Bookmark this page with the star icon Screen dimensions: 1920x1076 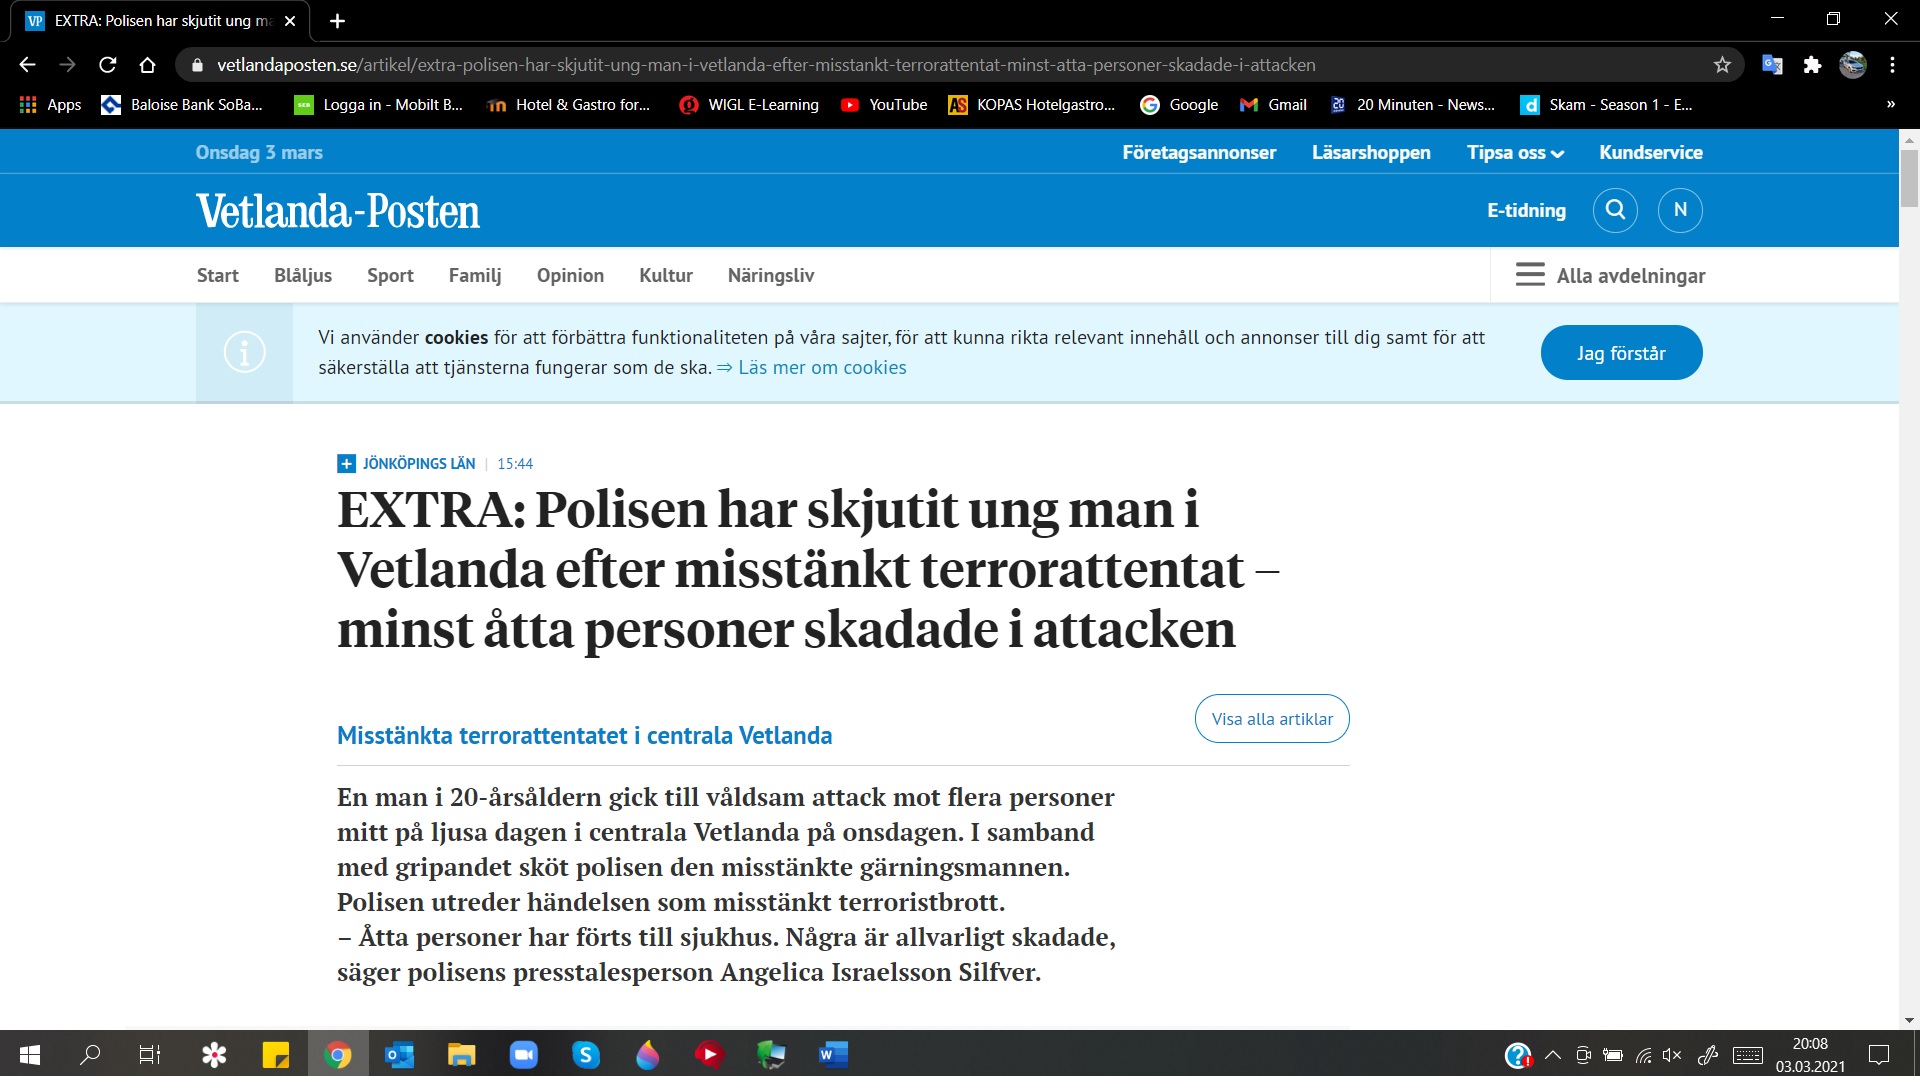(x=1722, y=65)
